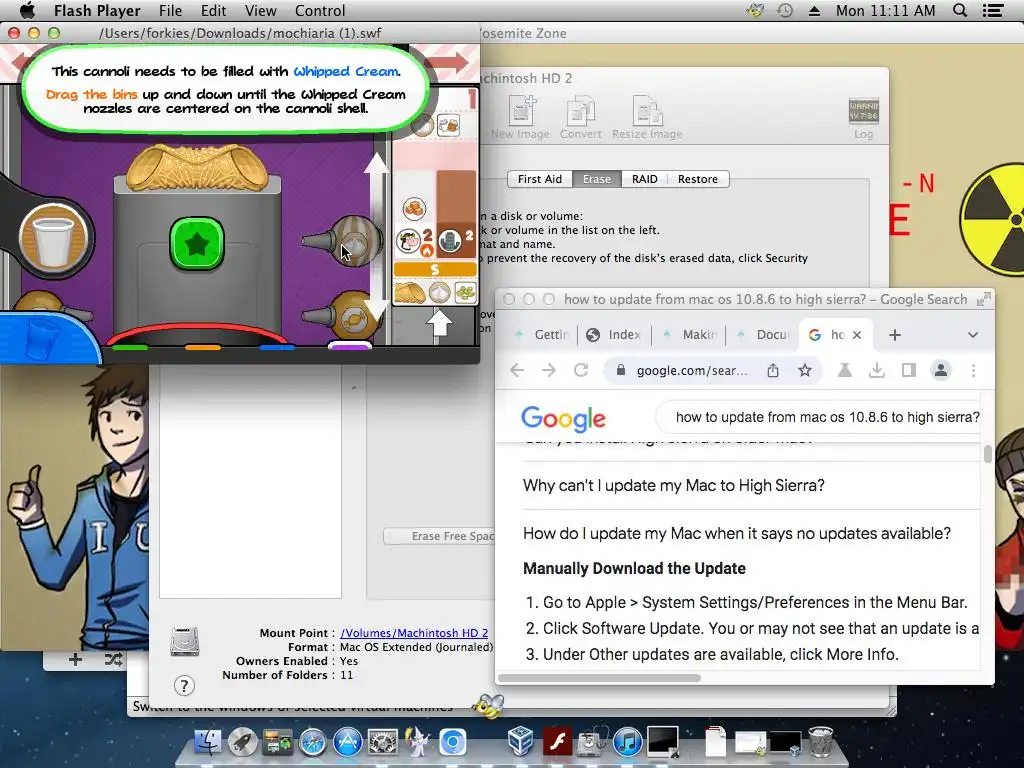This screenshot has width=1024, height=768.
Task: Open the Control menu
Action: click(320, 10)
